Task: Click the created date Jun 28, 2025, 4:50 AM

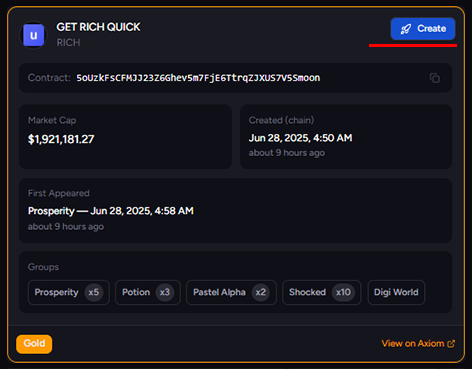Action: pyautogui.click(x=300, y=138)
